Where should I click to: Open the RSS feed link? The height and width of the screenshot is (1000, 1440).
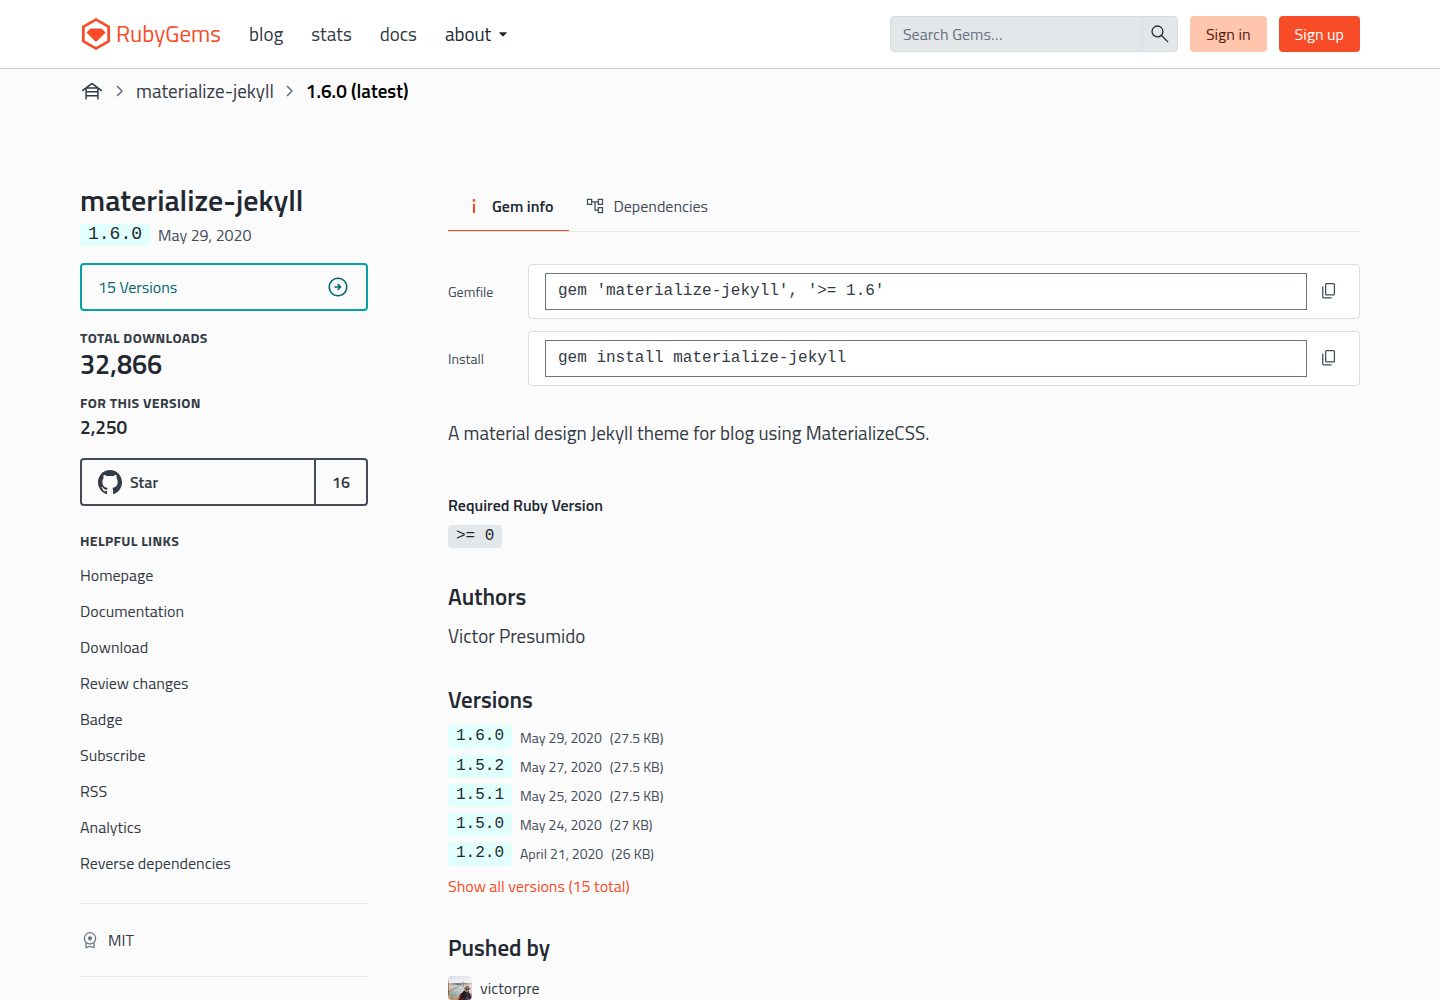click(x=94, y=791)
